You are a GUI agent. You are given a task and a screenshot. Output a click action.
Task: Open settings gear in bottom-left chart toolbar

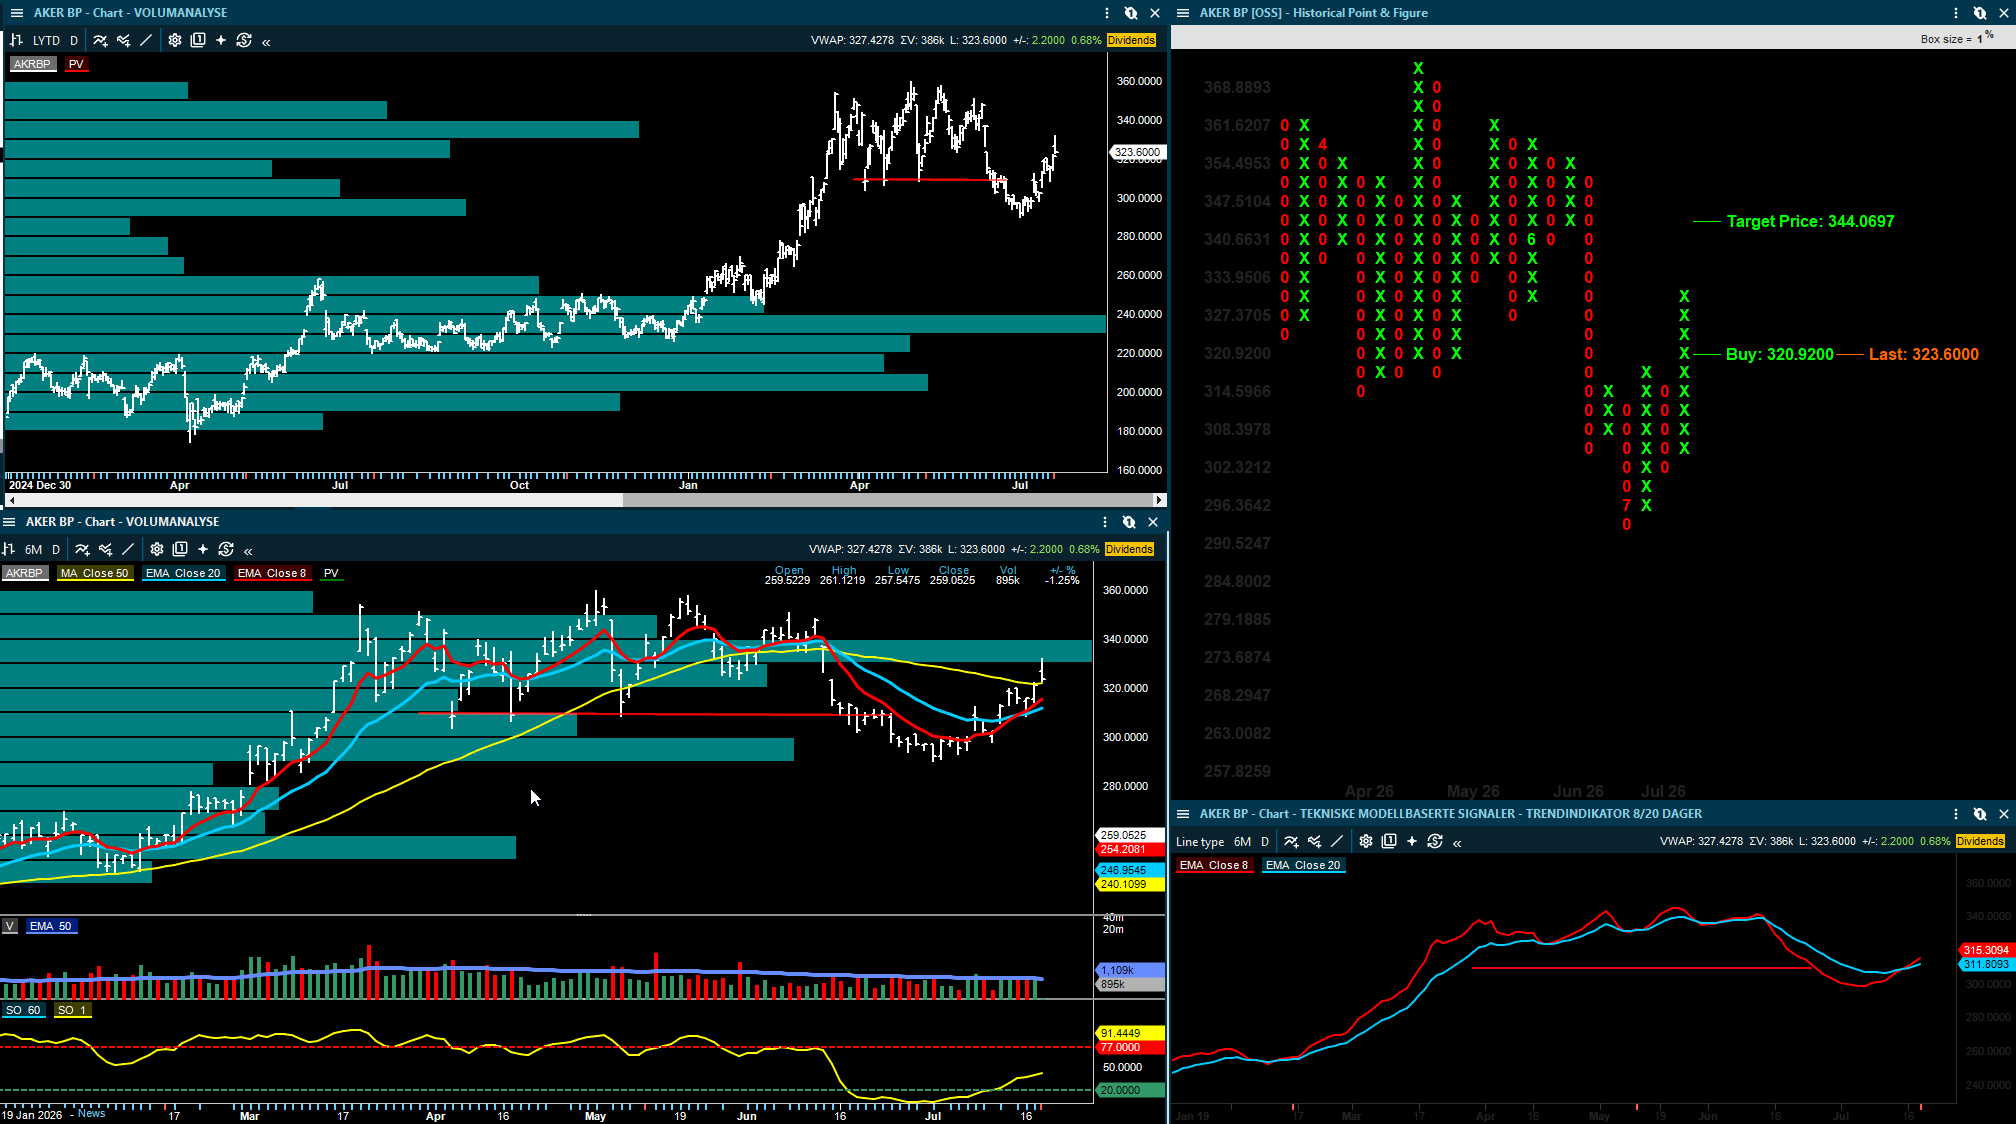pyautogui.click(x=157, y=549)
